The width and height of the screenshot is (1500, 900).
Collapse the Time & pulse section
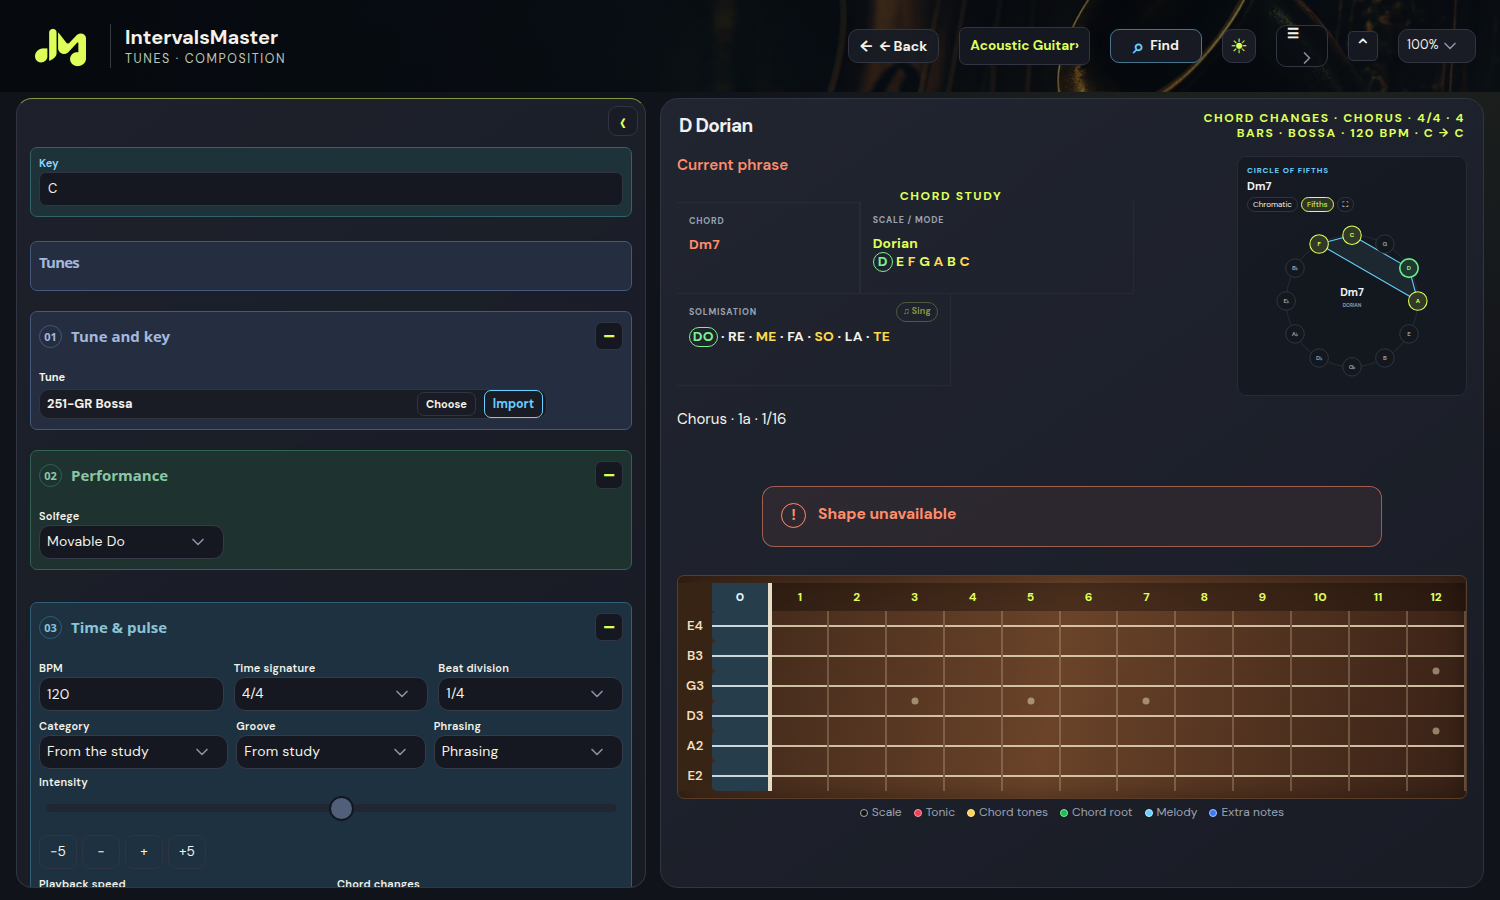609,627
